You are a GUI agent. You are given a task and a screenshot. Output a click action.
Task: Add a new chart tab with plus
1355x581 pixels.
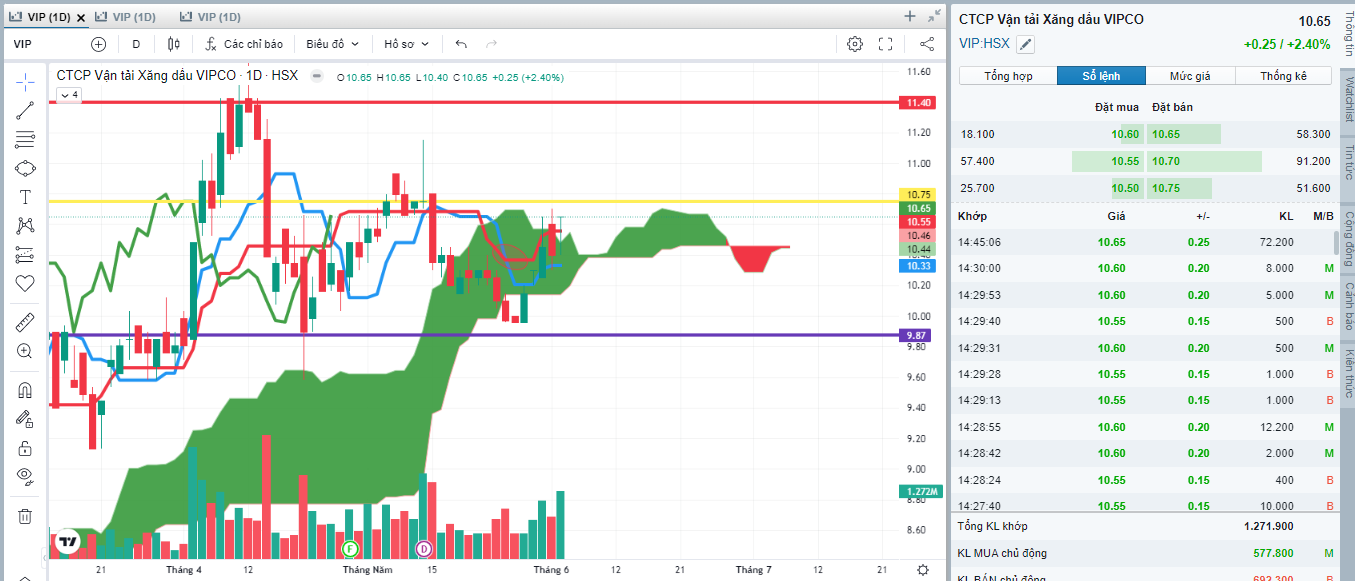(910, 16)
